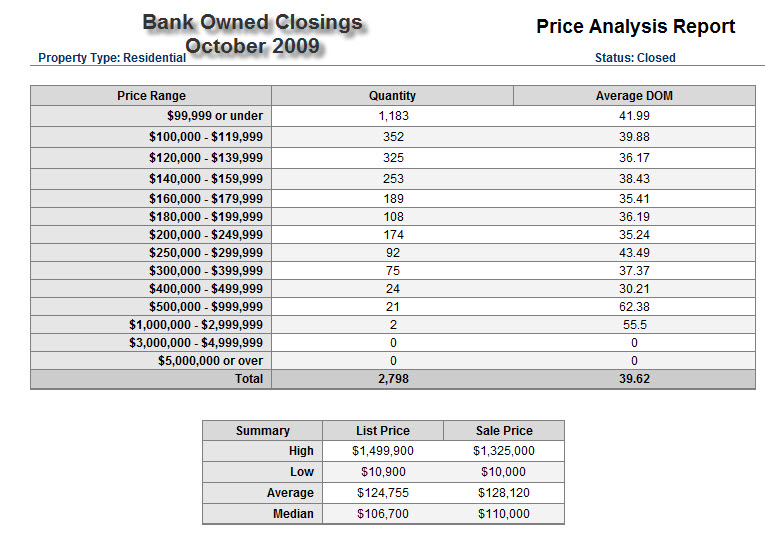Select the high sale price $1,325,000

coord(504,451)
